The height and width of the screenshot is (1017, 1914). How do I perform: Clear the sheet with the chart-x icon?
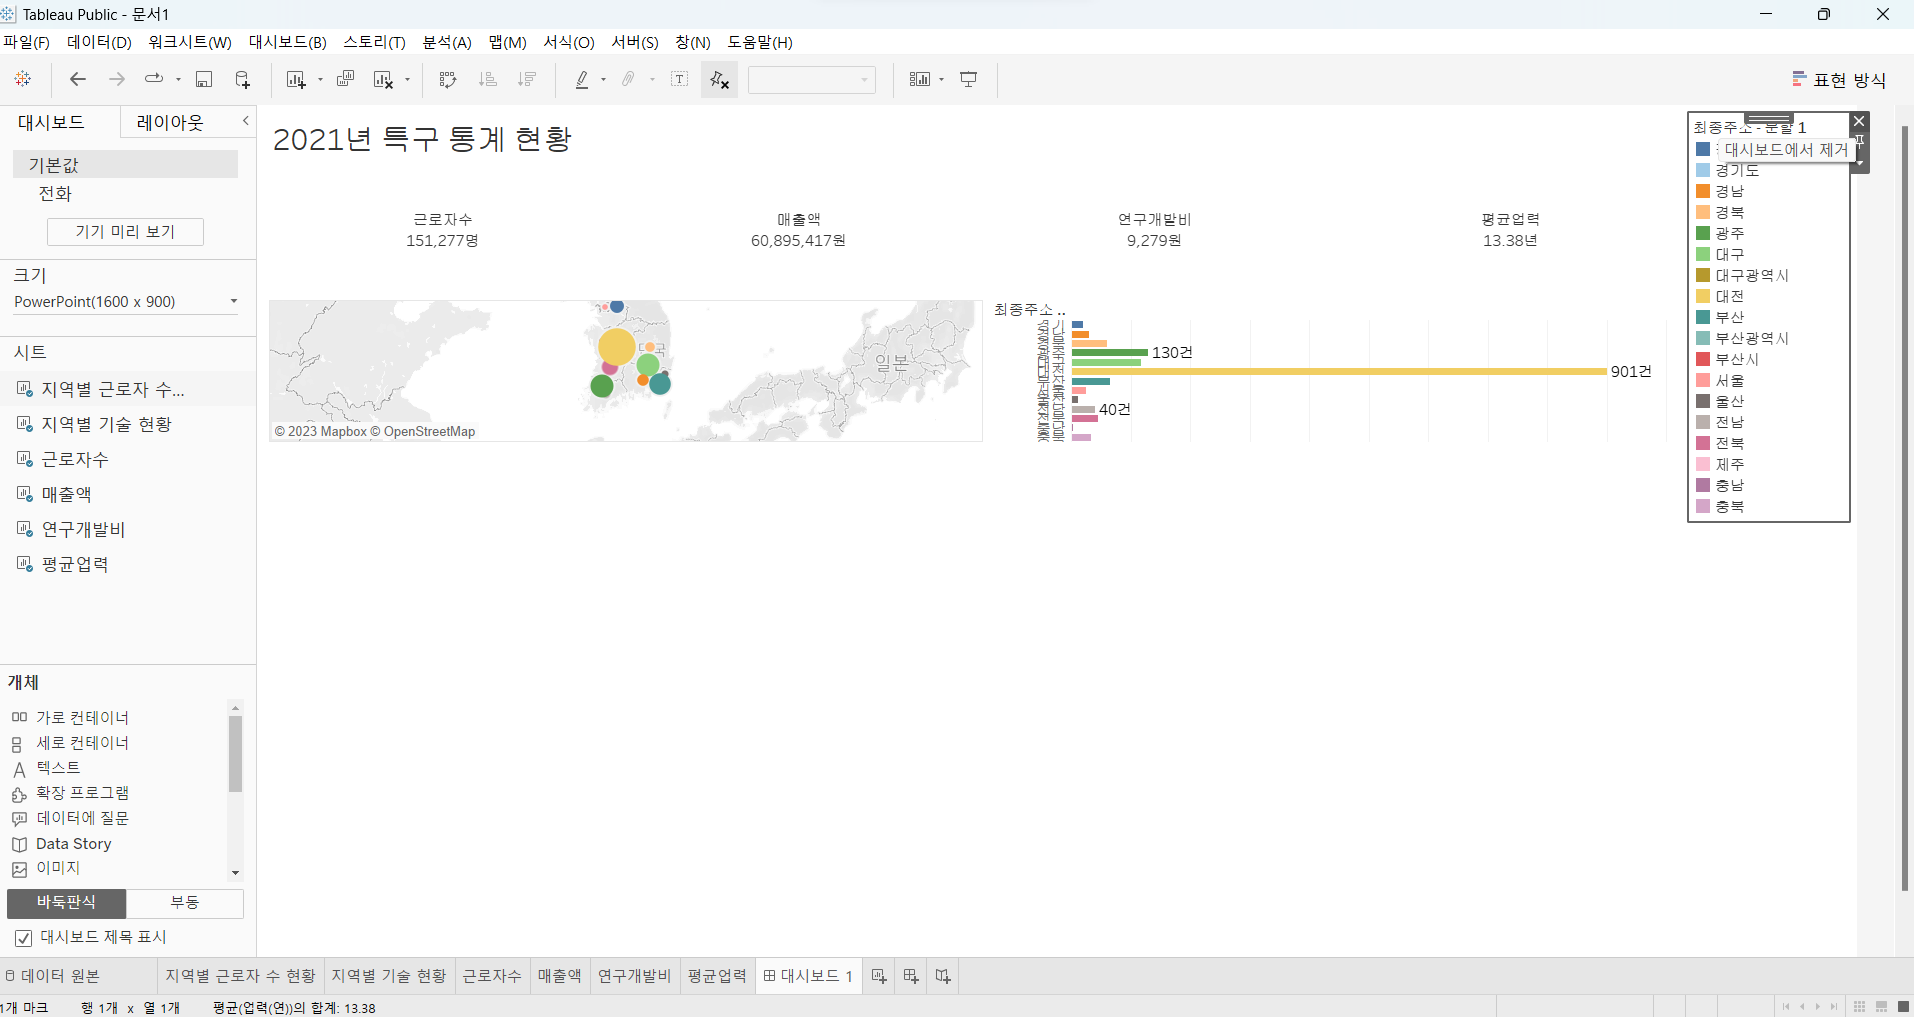(x=383, y=79)
